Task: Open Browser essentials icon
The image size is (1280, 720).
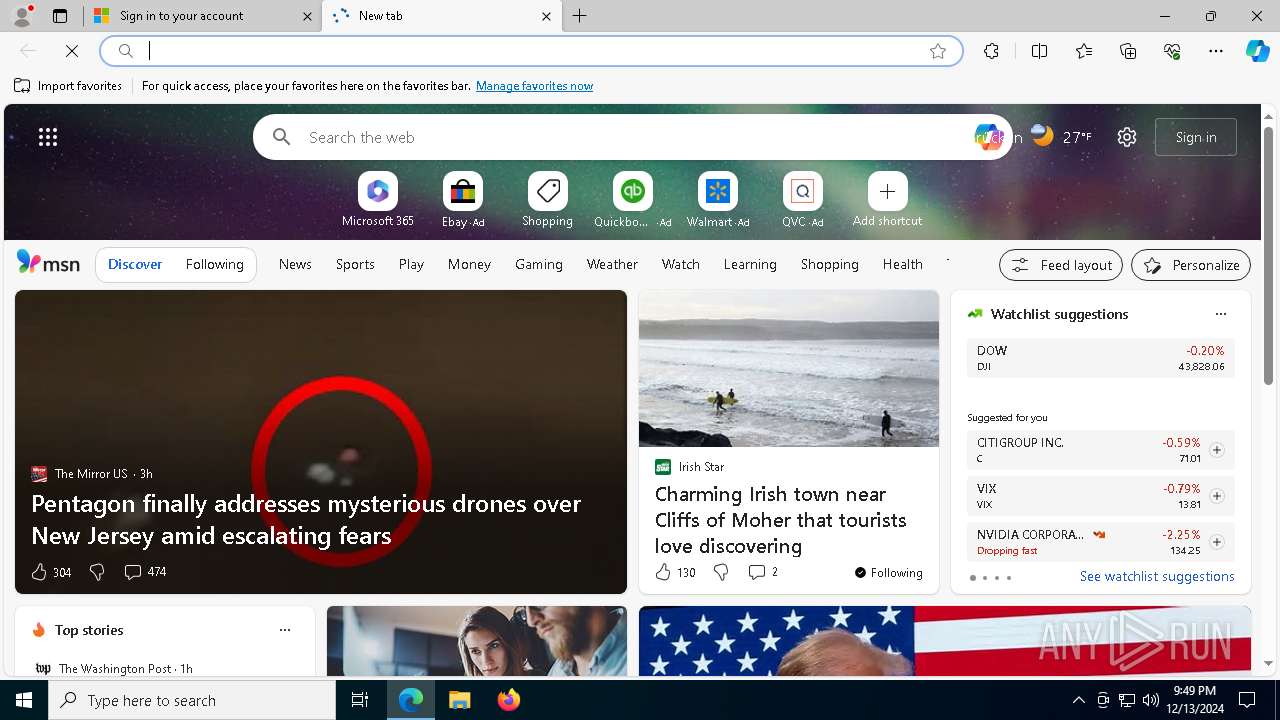Action: pos(1172,51)
